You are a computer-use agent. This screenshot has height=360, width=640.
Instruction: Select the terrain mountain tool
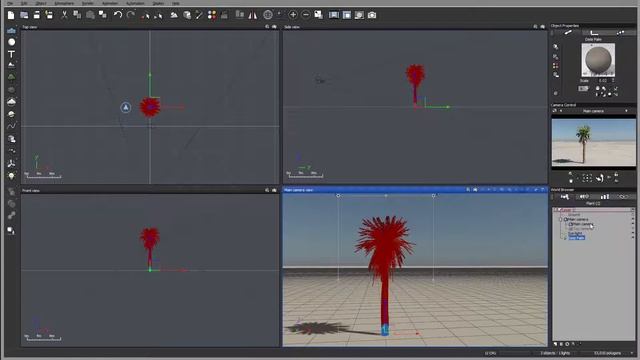[x=11, y=65]
